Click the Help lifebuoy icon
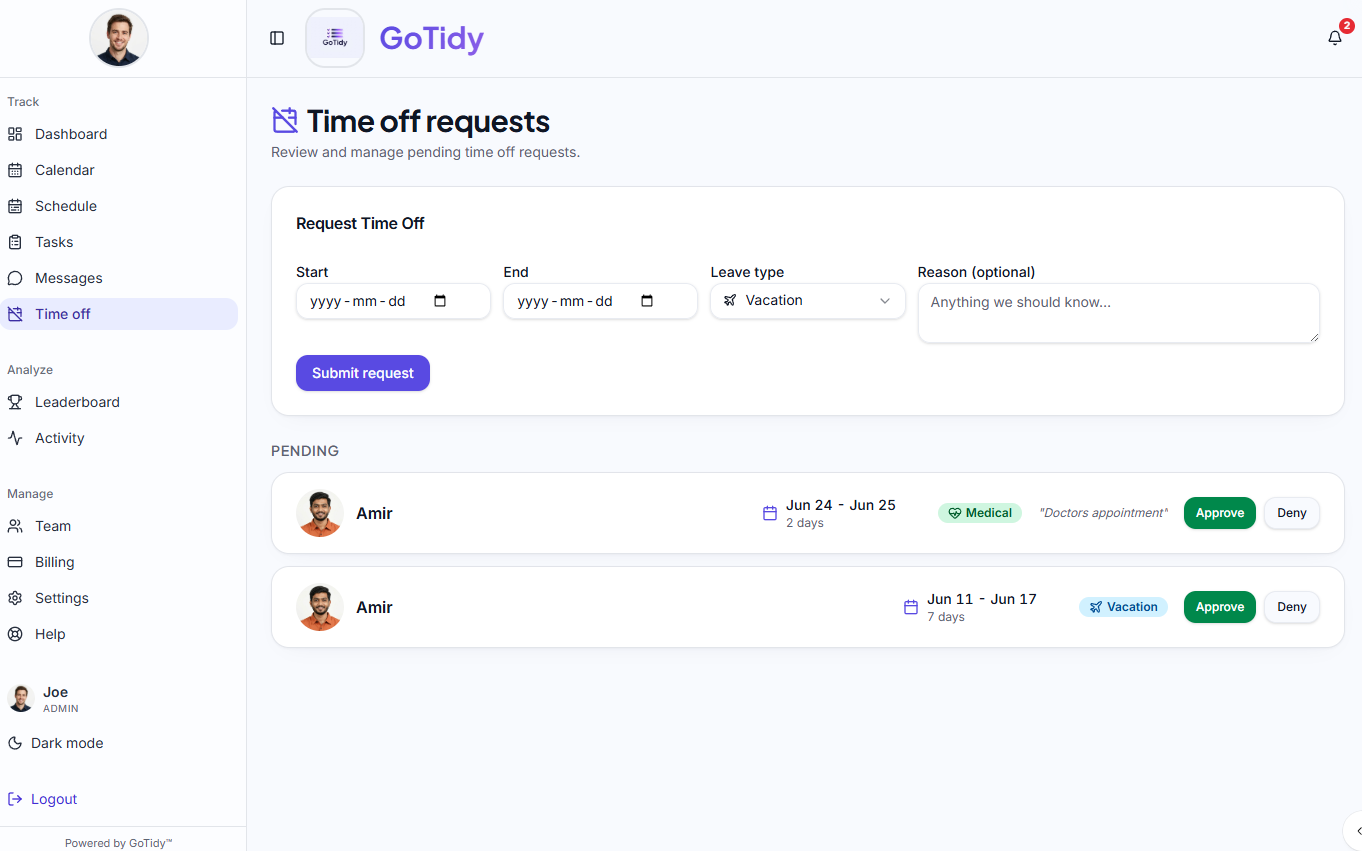 click(15, 634)
